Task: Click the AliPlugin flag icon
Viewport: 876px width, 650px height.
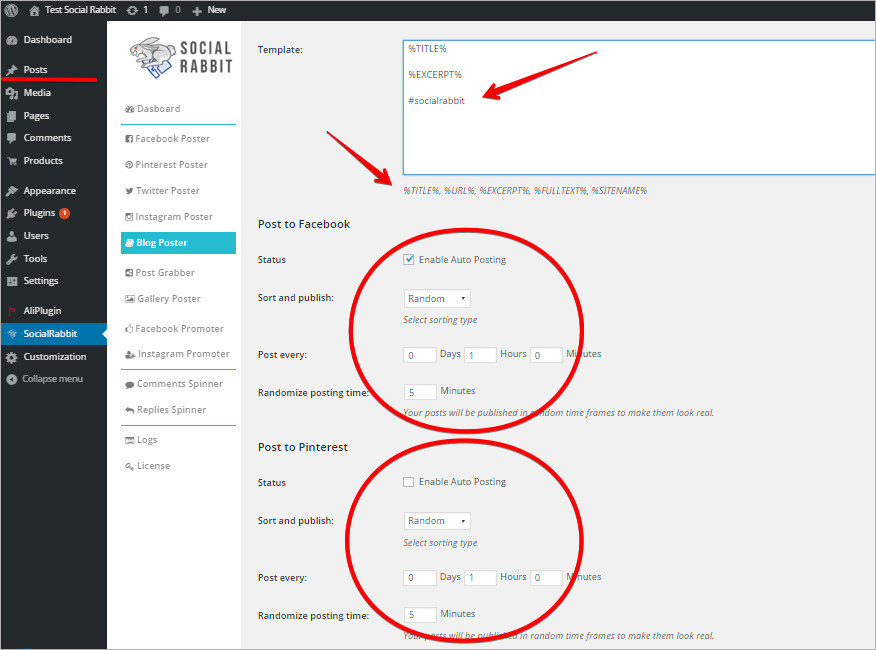Action: tap(12, 311)
